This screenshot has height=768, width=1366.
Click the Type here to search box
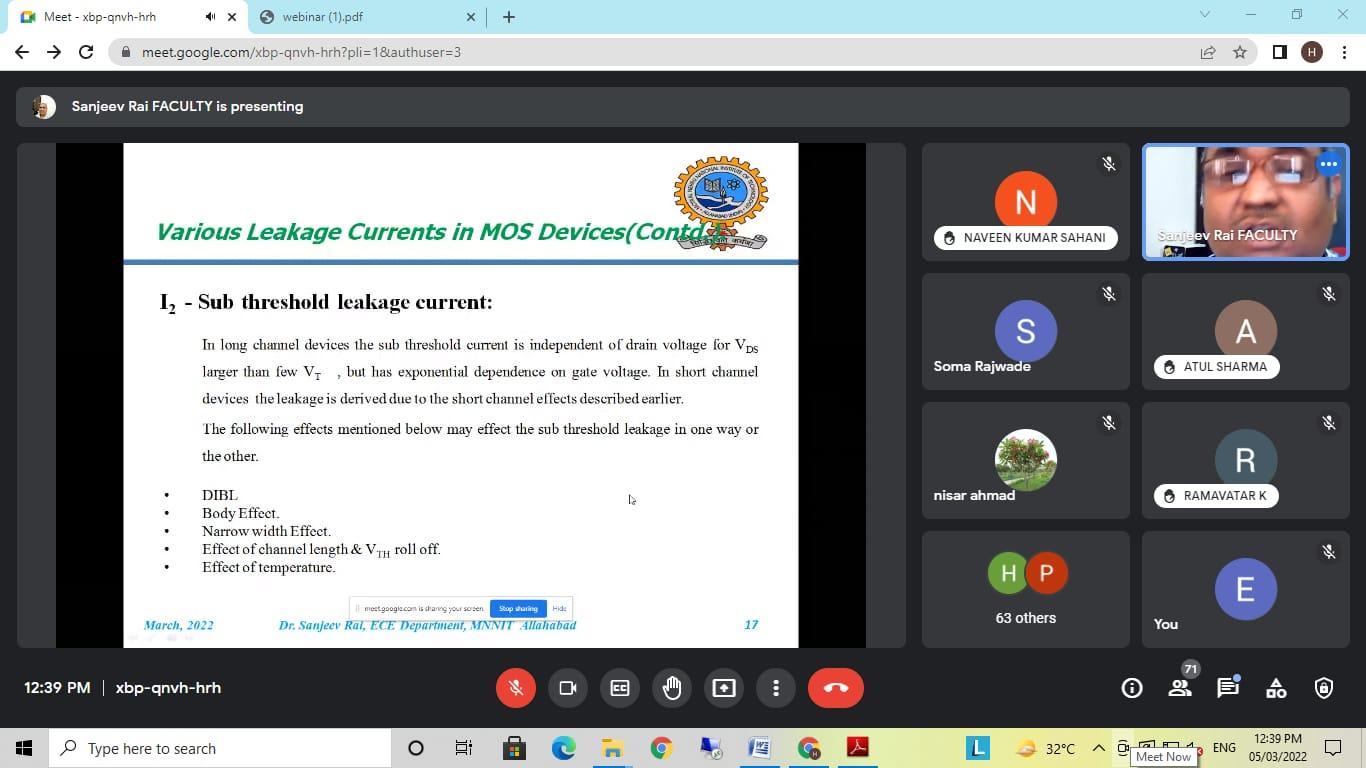pyautogui.click(x=220, y=748)
